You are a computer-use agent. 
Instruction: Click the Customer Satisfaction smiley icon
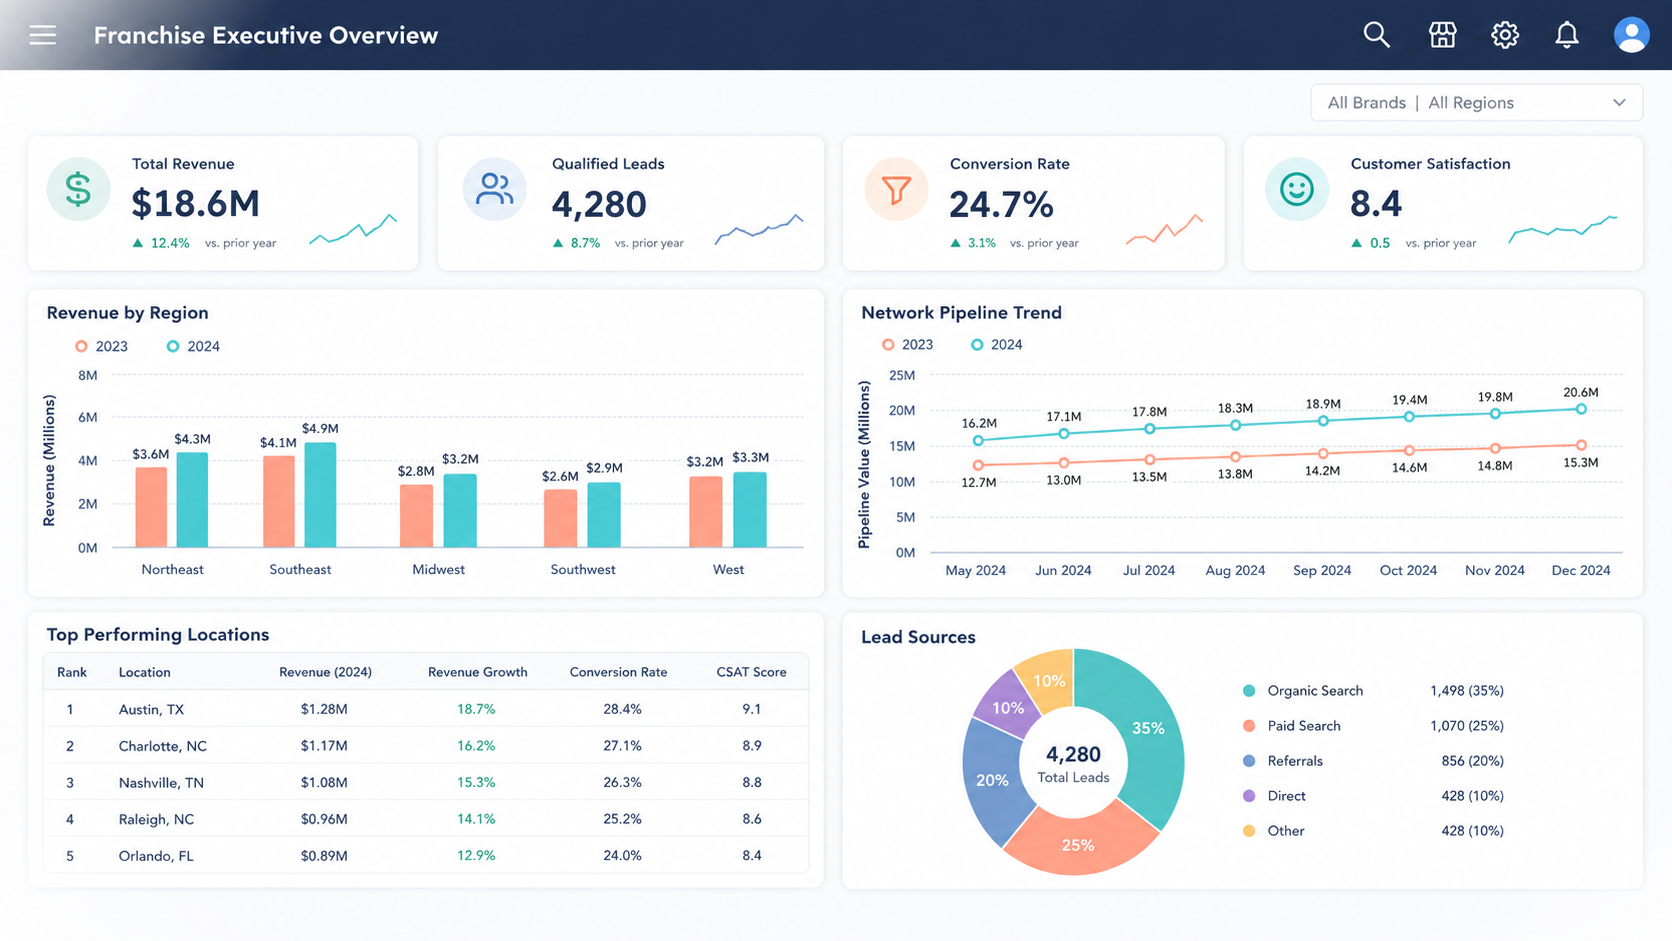pos(1297,189)
